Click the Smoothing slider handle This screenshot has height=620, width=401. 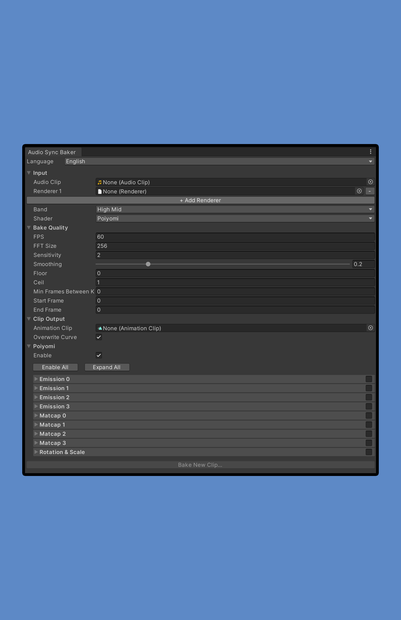148,264
